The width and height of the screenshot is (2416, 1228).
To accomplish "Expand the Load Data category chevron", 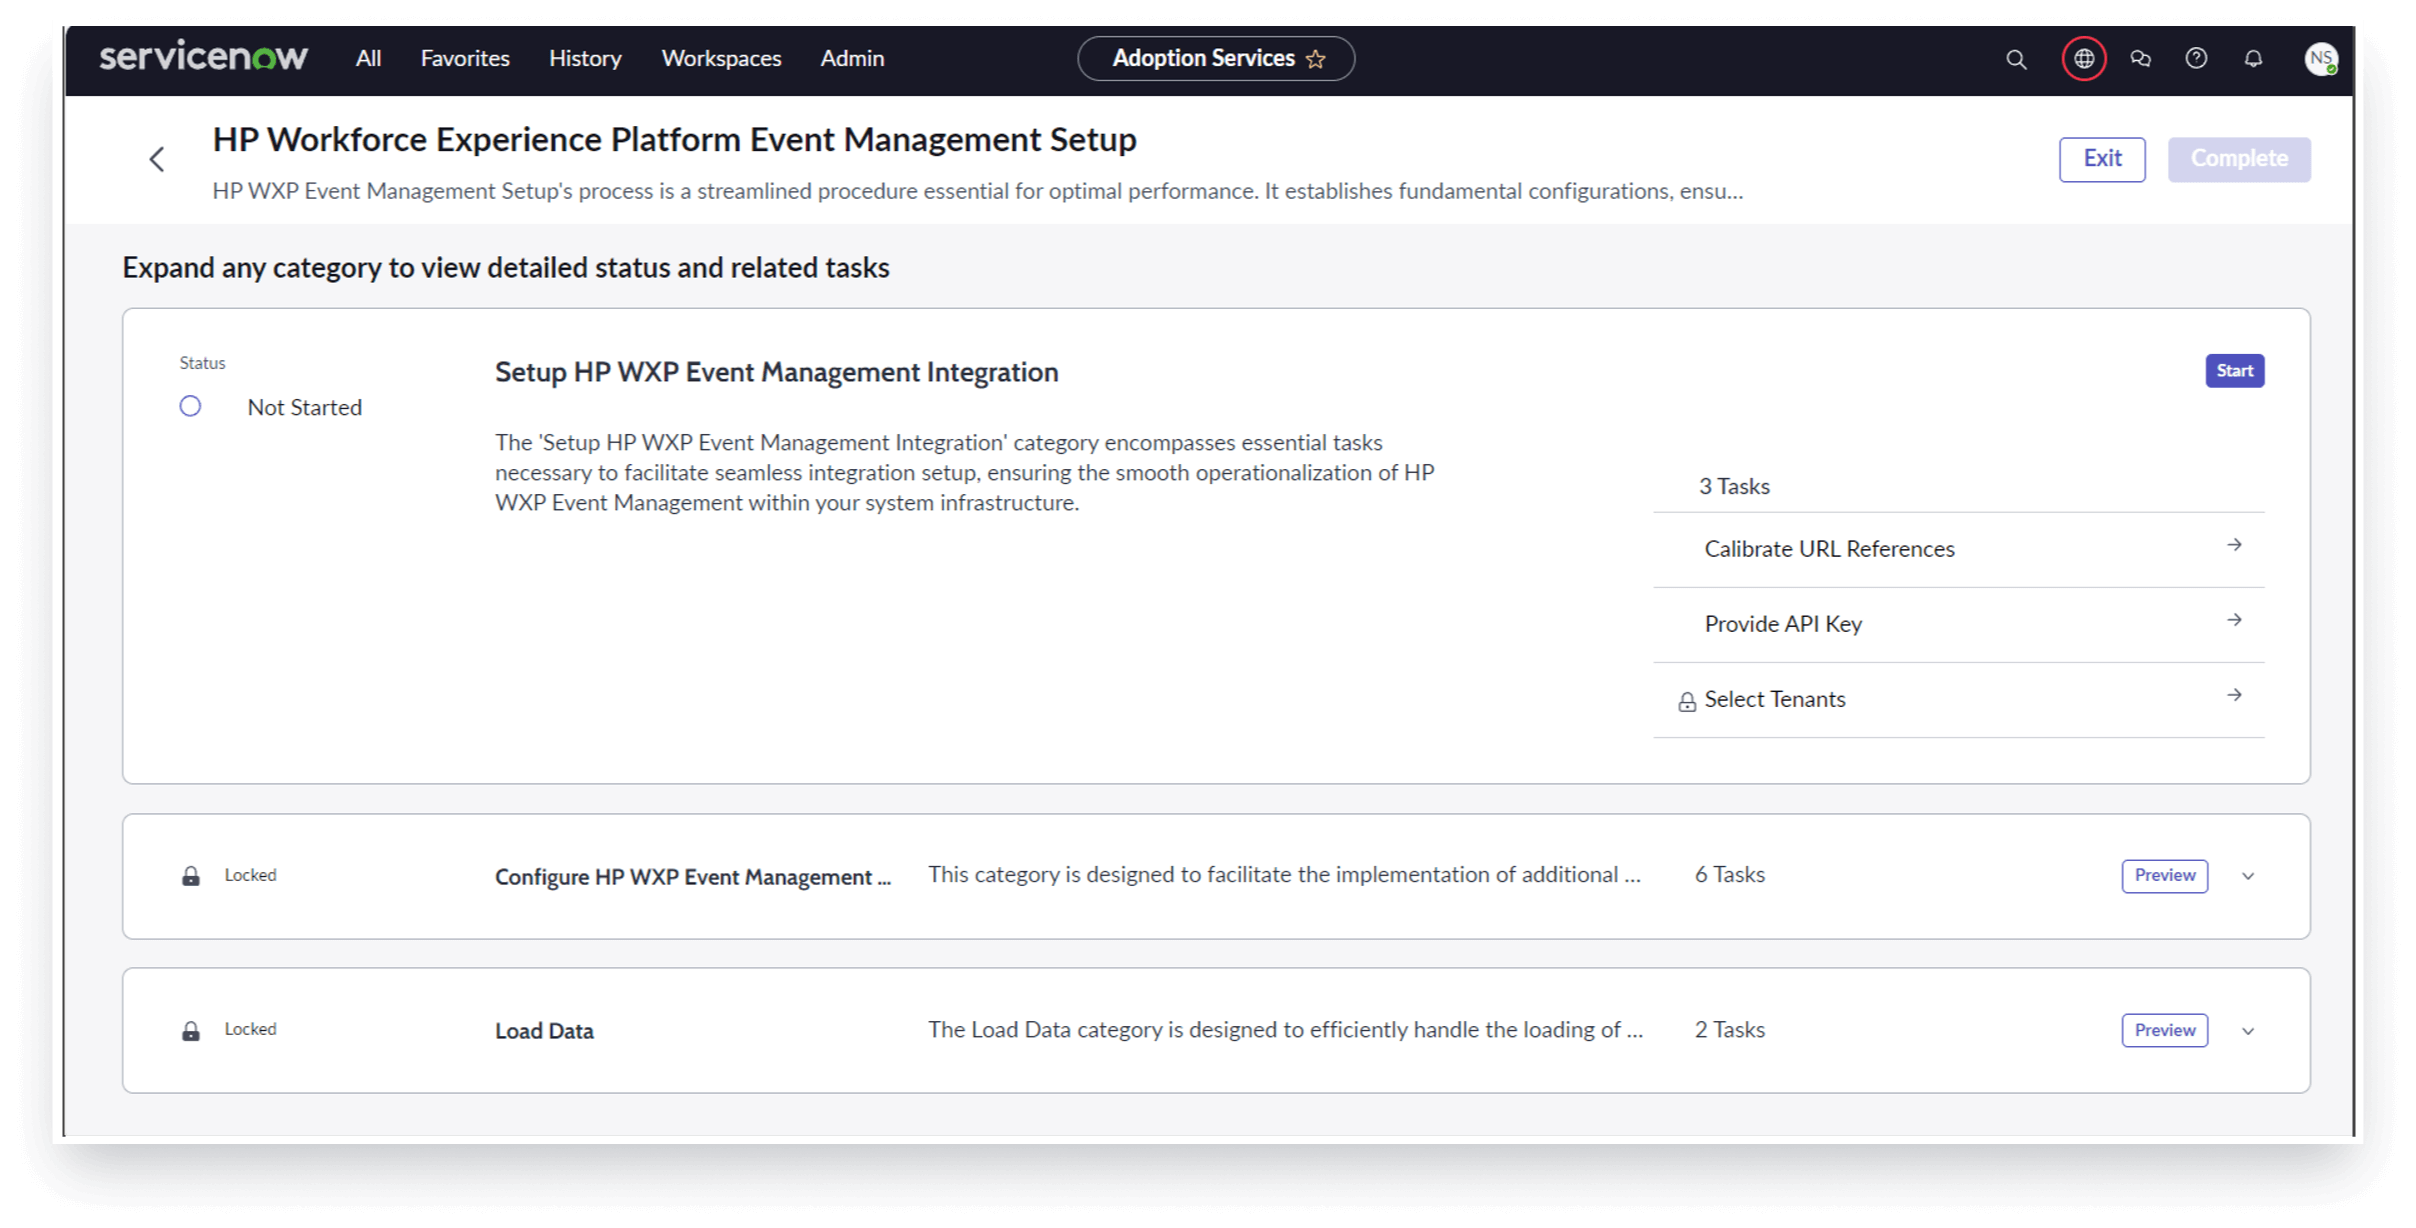I will tap(2248, 1031).
